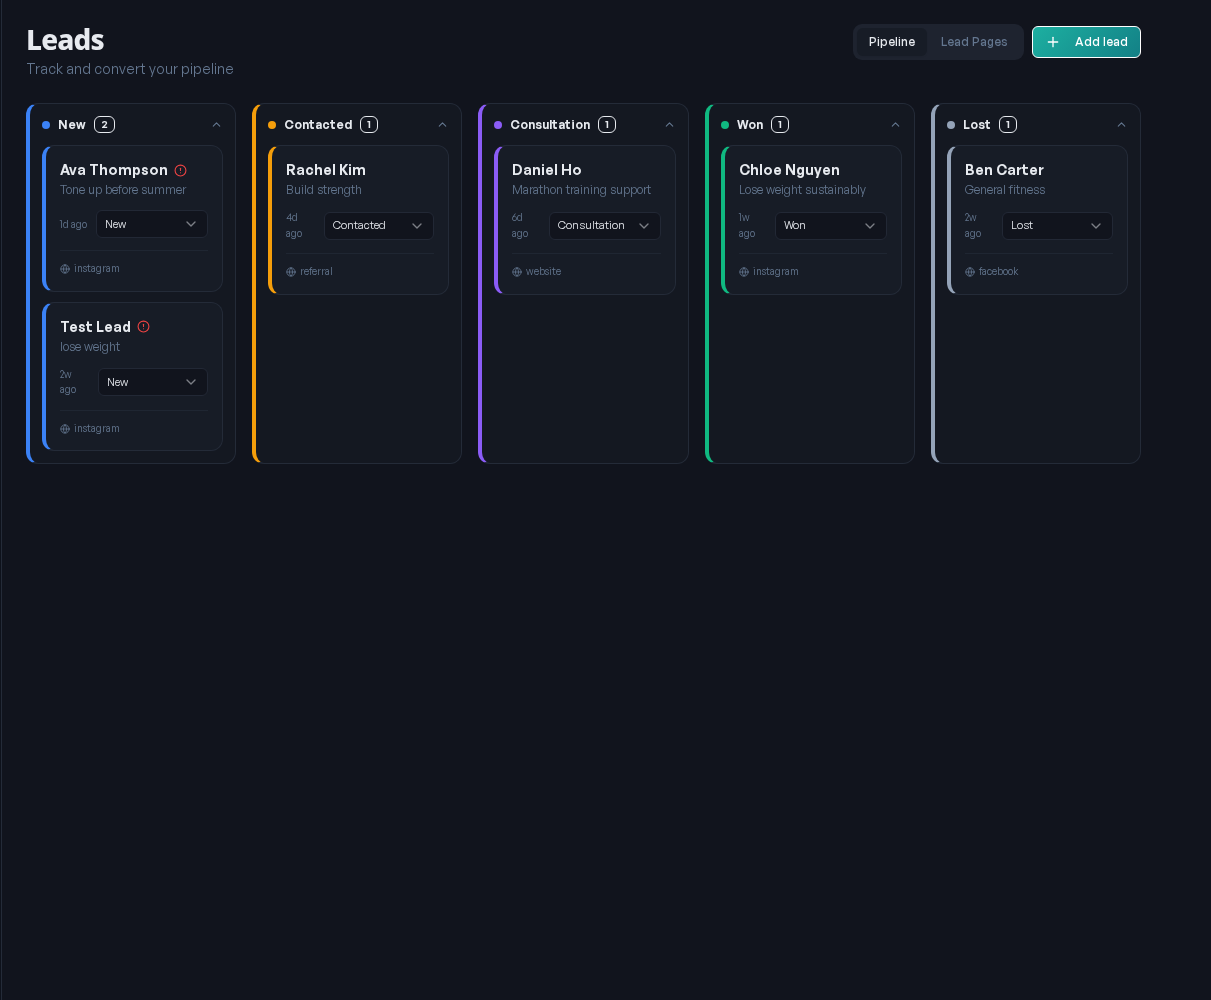
Task: Click the Add lead button
Action: point(1086,42)
